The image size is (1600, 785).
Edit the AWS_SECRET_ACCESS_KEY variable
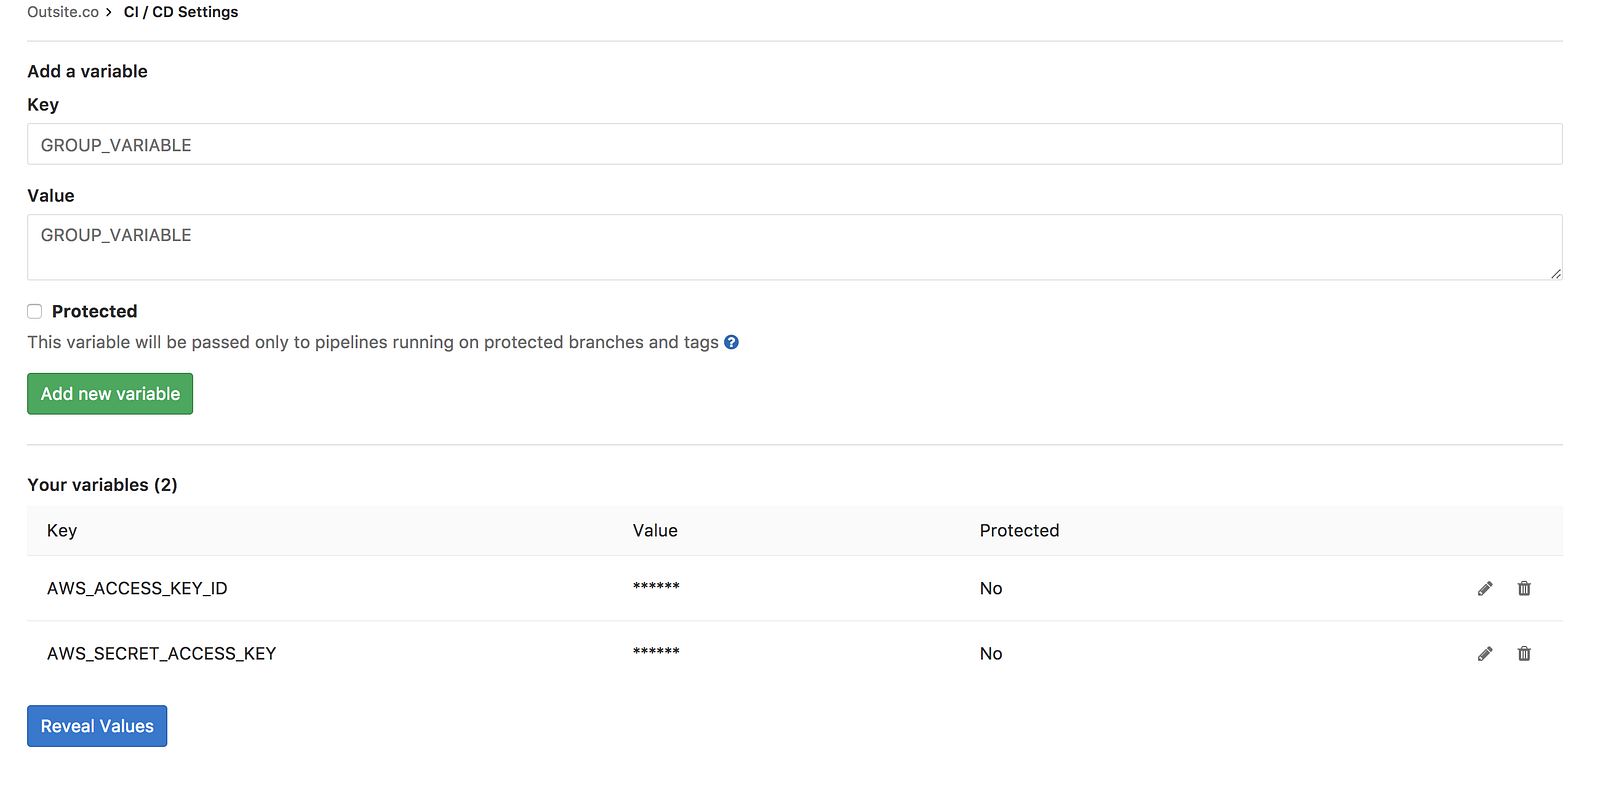[1485, 654]
